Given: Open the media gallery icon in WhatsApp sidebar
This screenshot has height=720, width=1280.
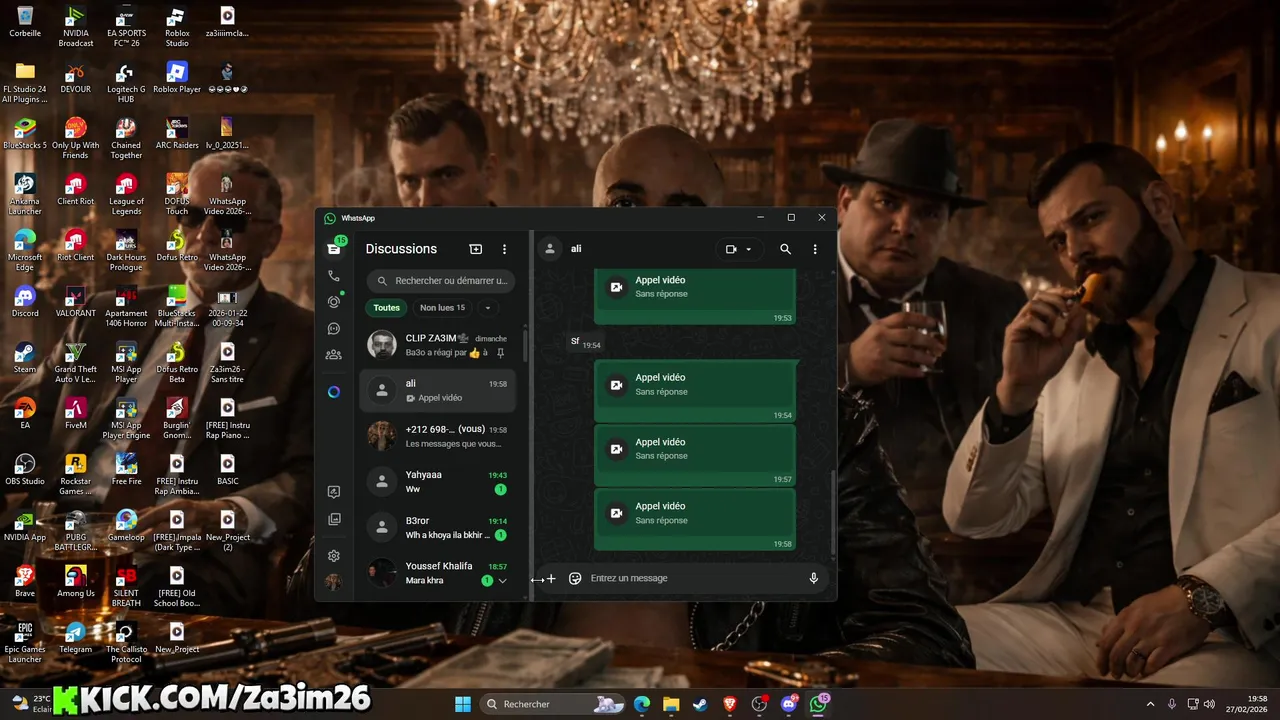Looking at the screenshot, I should [334, 519].
